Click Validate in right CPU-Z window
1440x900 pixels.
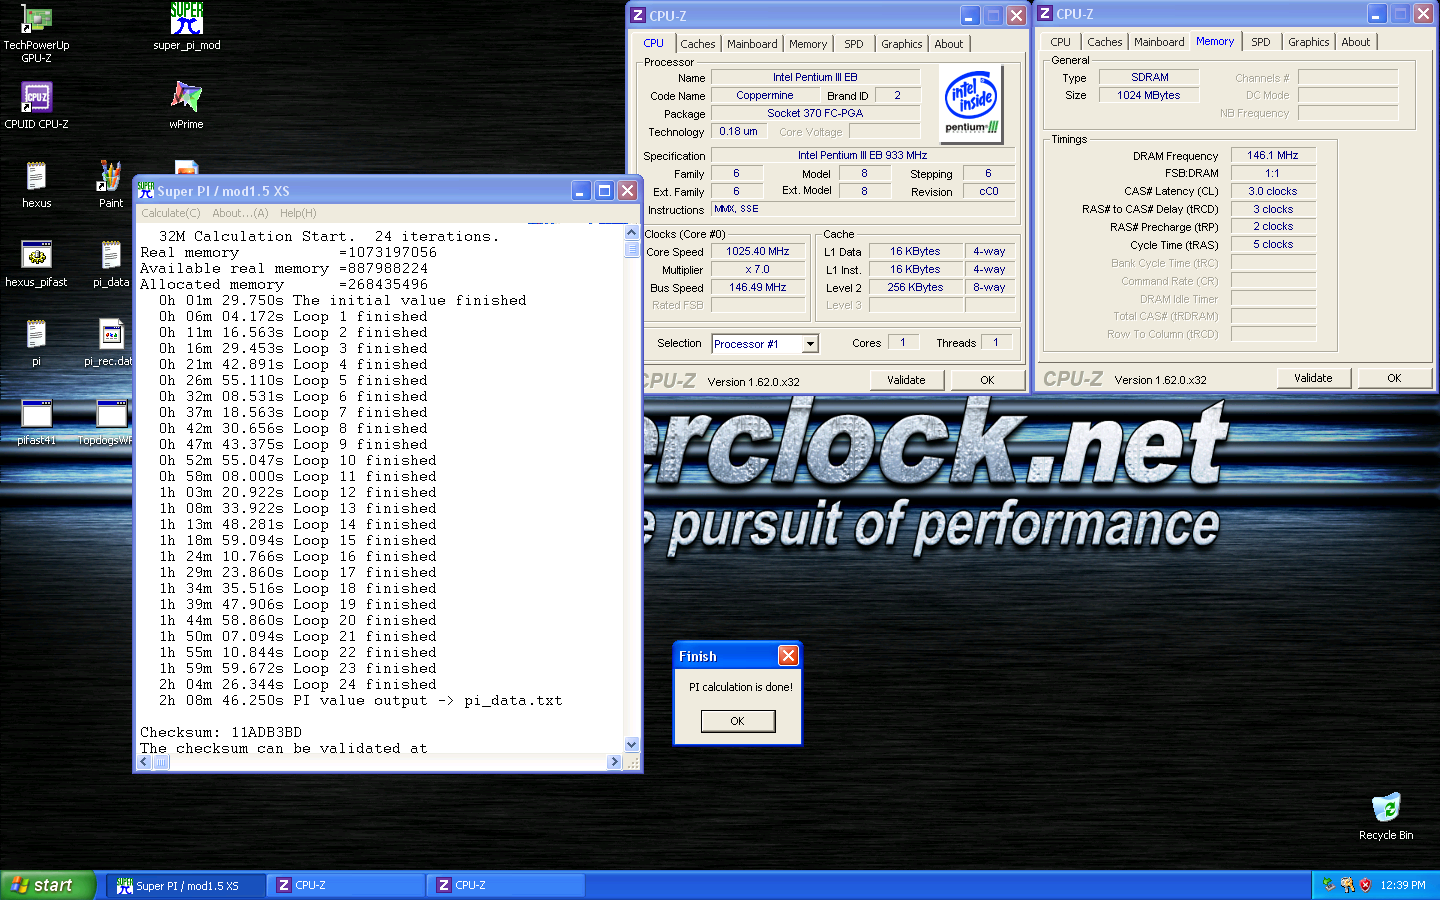pyautogui.click(x=1313, y=378)
